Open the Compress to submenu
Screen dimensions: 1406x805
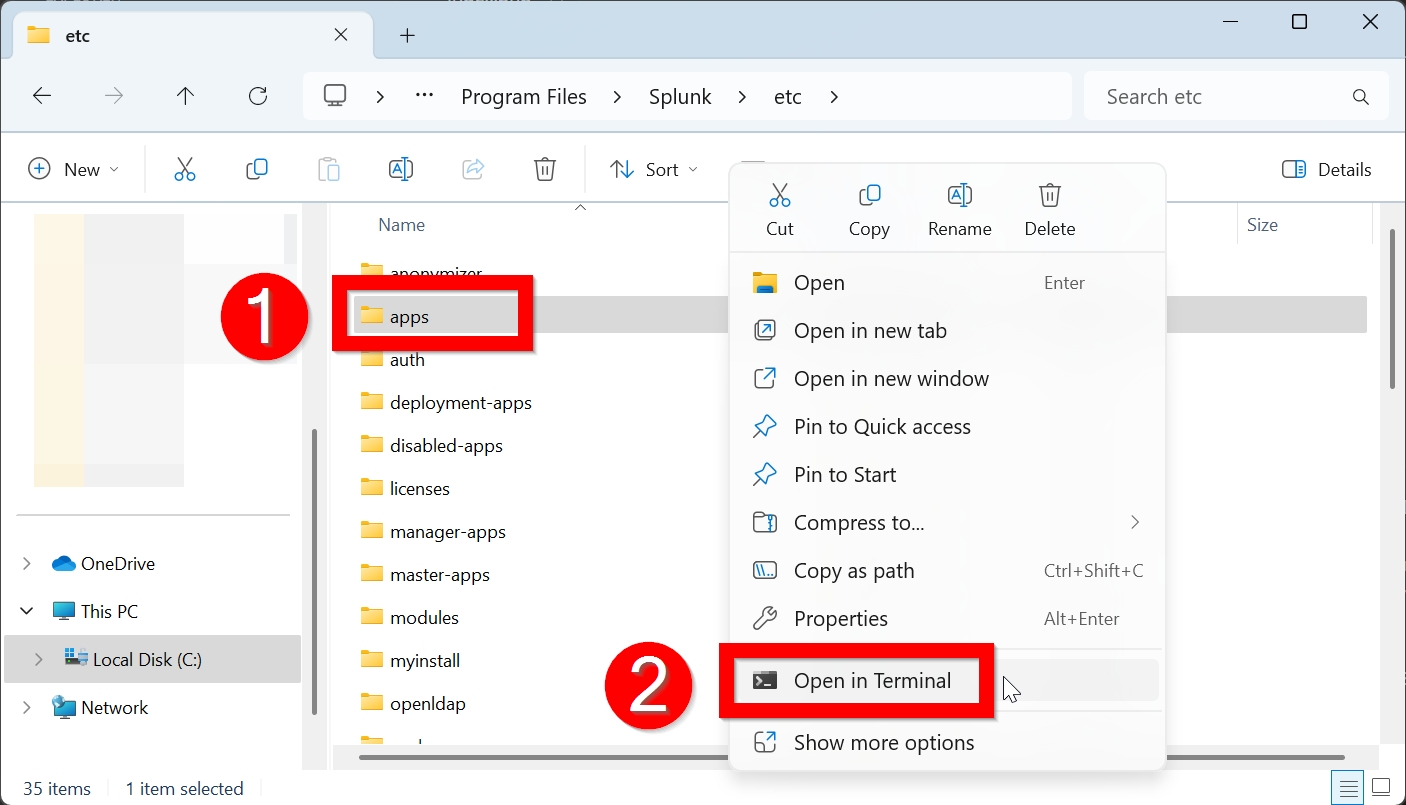pyautogui.click(x=860, y=522)
